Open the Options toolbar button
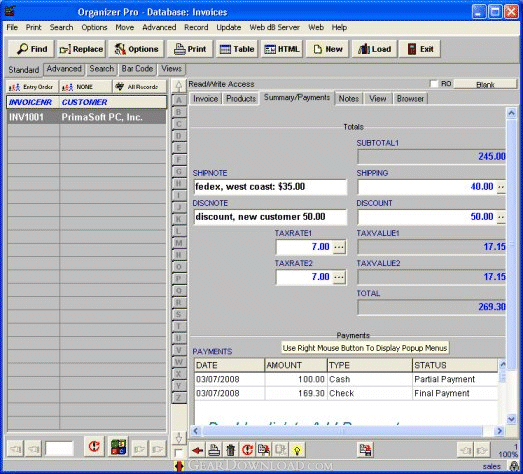The image size is (523, 474). (136, 49)
